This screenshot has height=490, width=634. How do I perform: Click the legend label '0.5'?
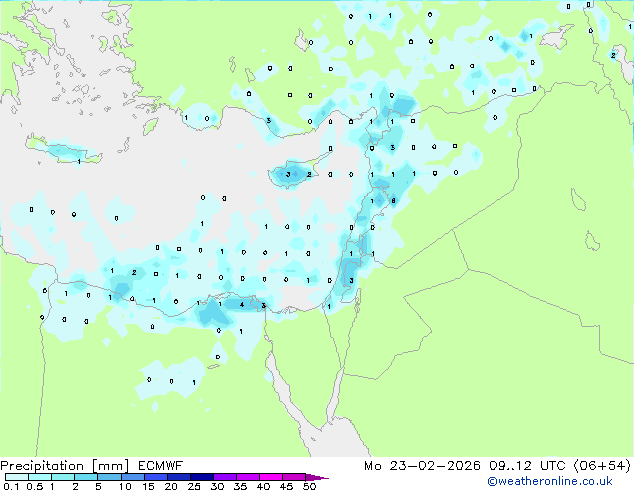35,486
